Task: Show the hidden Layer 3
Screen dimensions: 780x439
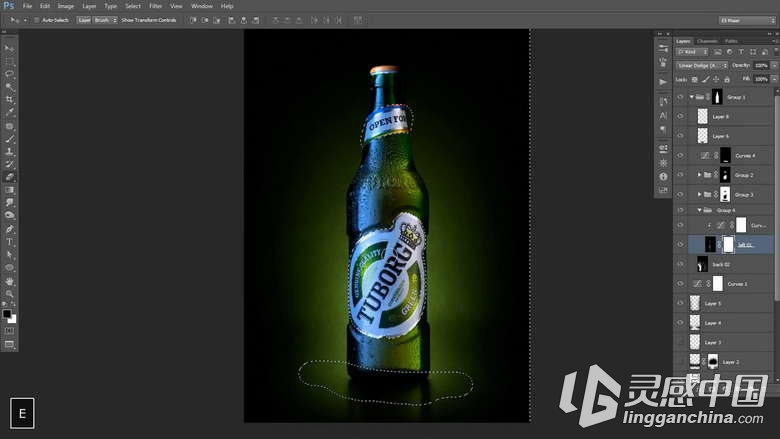Action: 680,342
